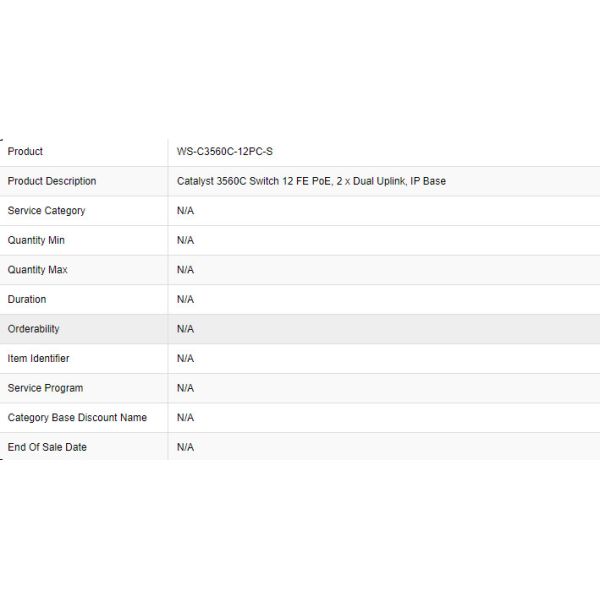Click the Item Identifier label
Screen dimensions: 600x600
pos(39,358)
